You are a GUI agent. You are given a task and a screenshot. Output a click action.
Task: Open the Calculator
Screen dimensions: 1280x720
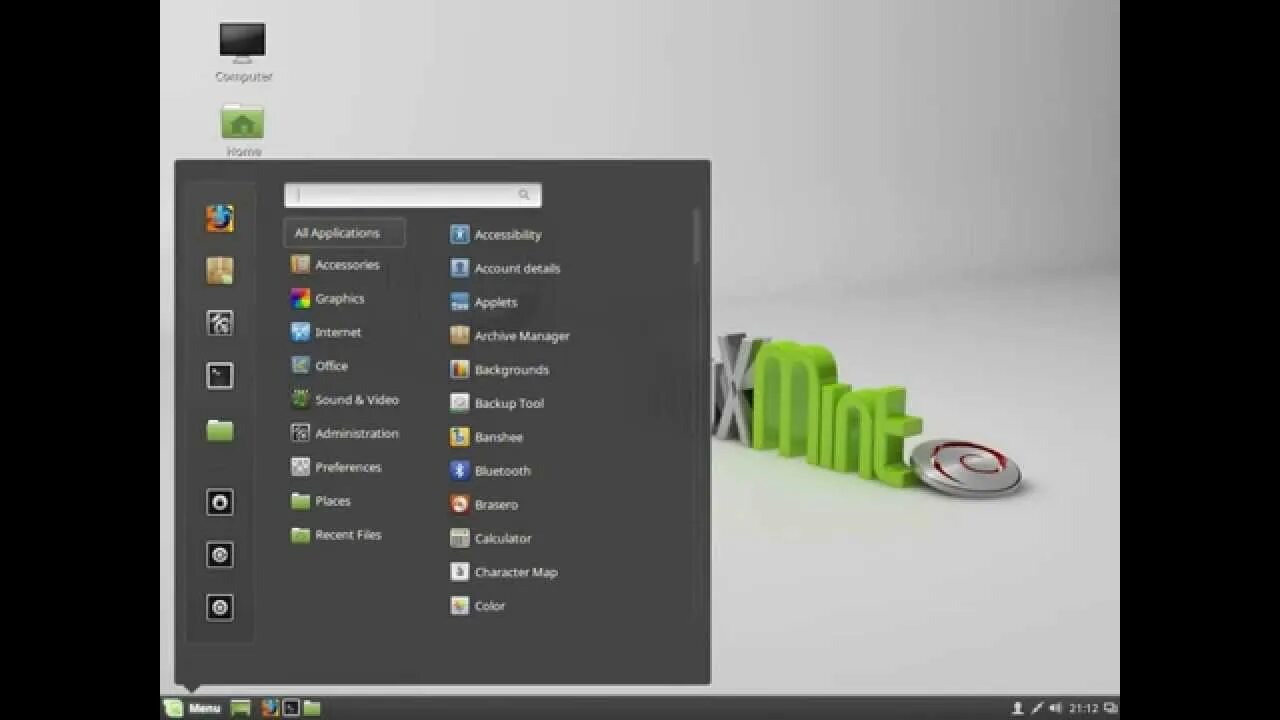point(491,538)
